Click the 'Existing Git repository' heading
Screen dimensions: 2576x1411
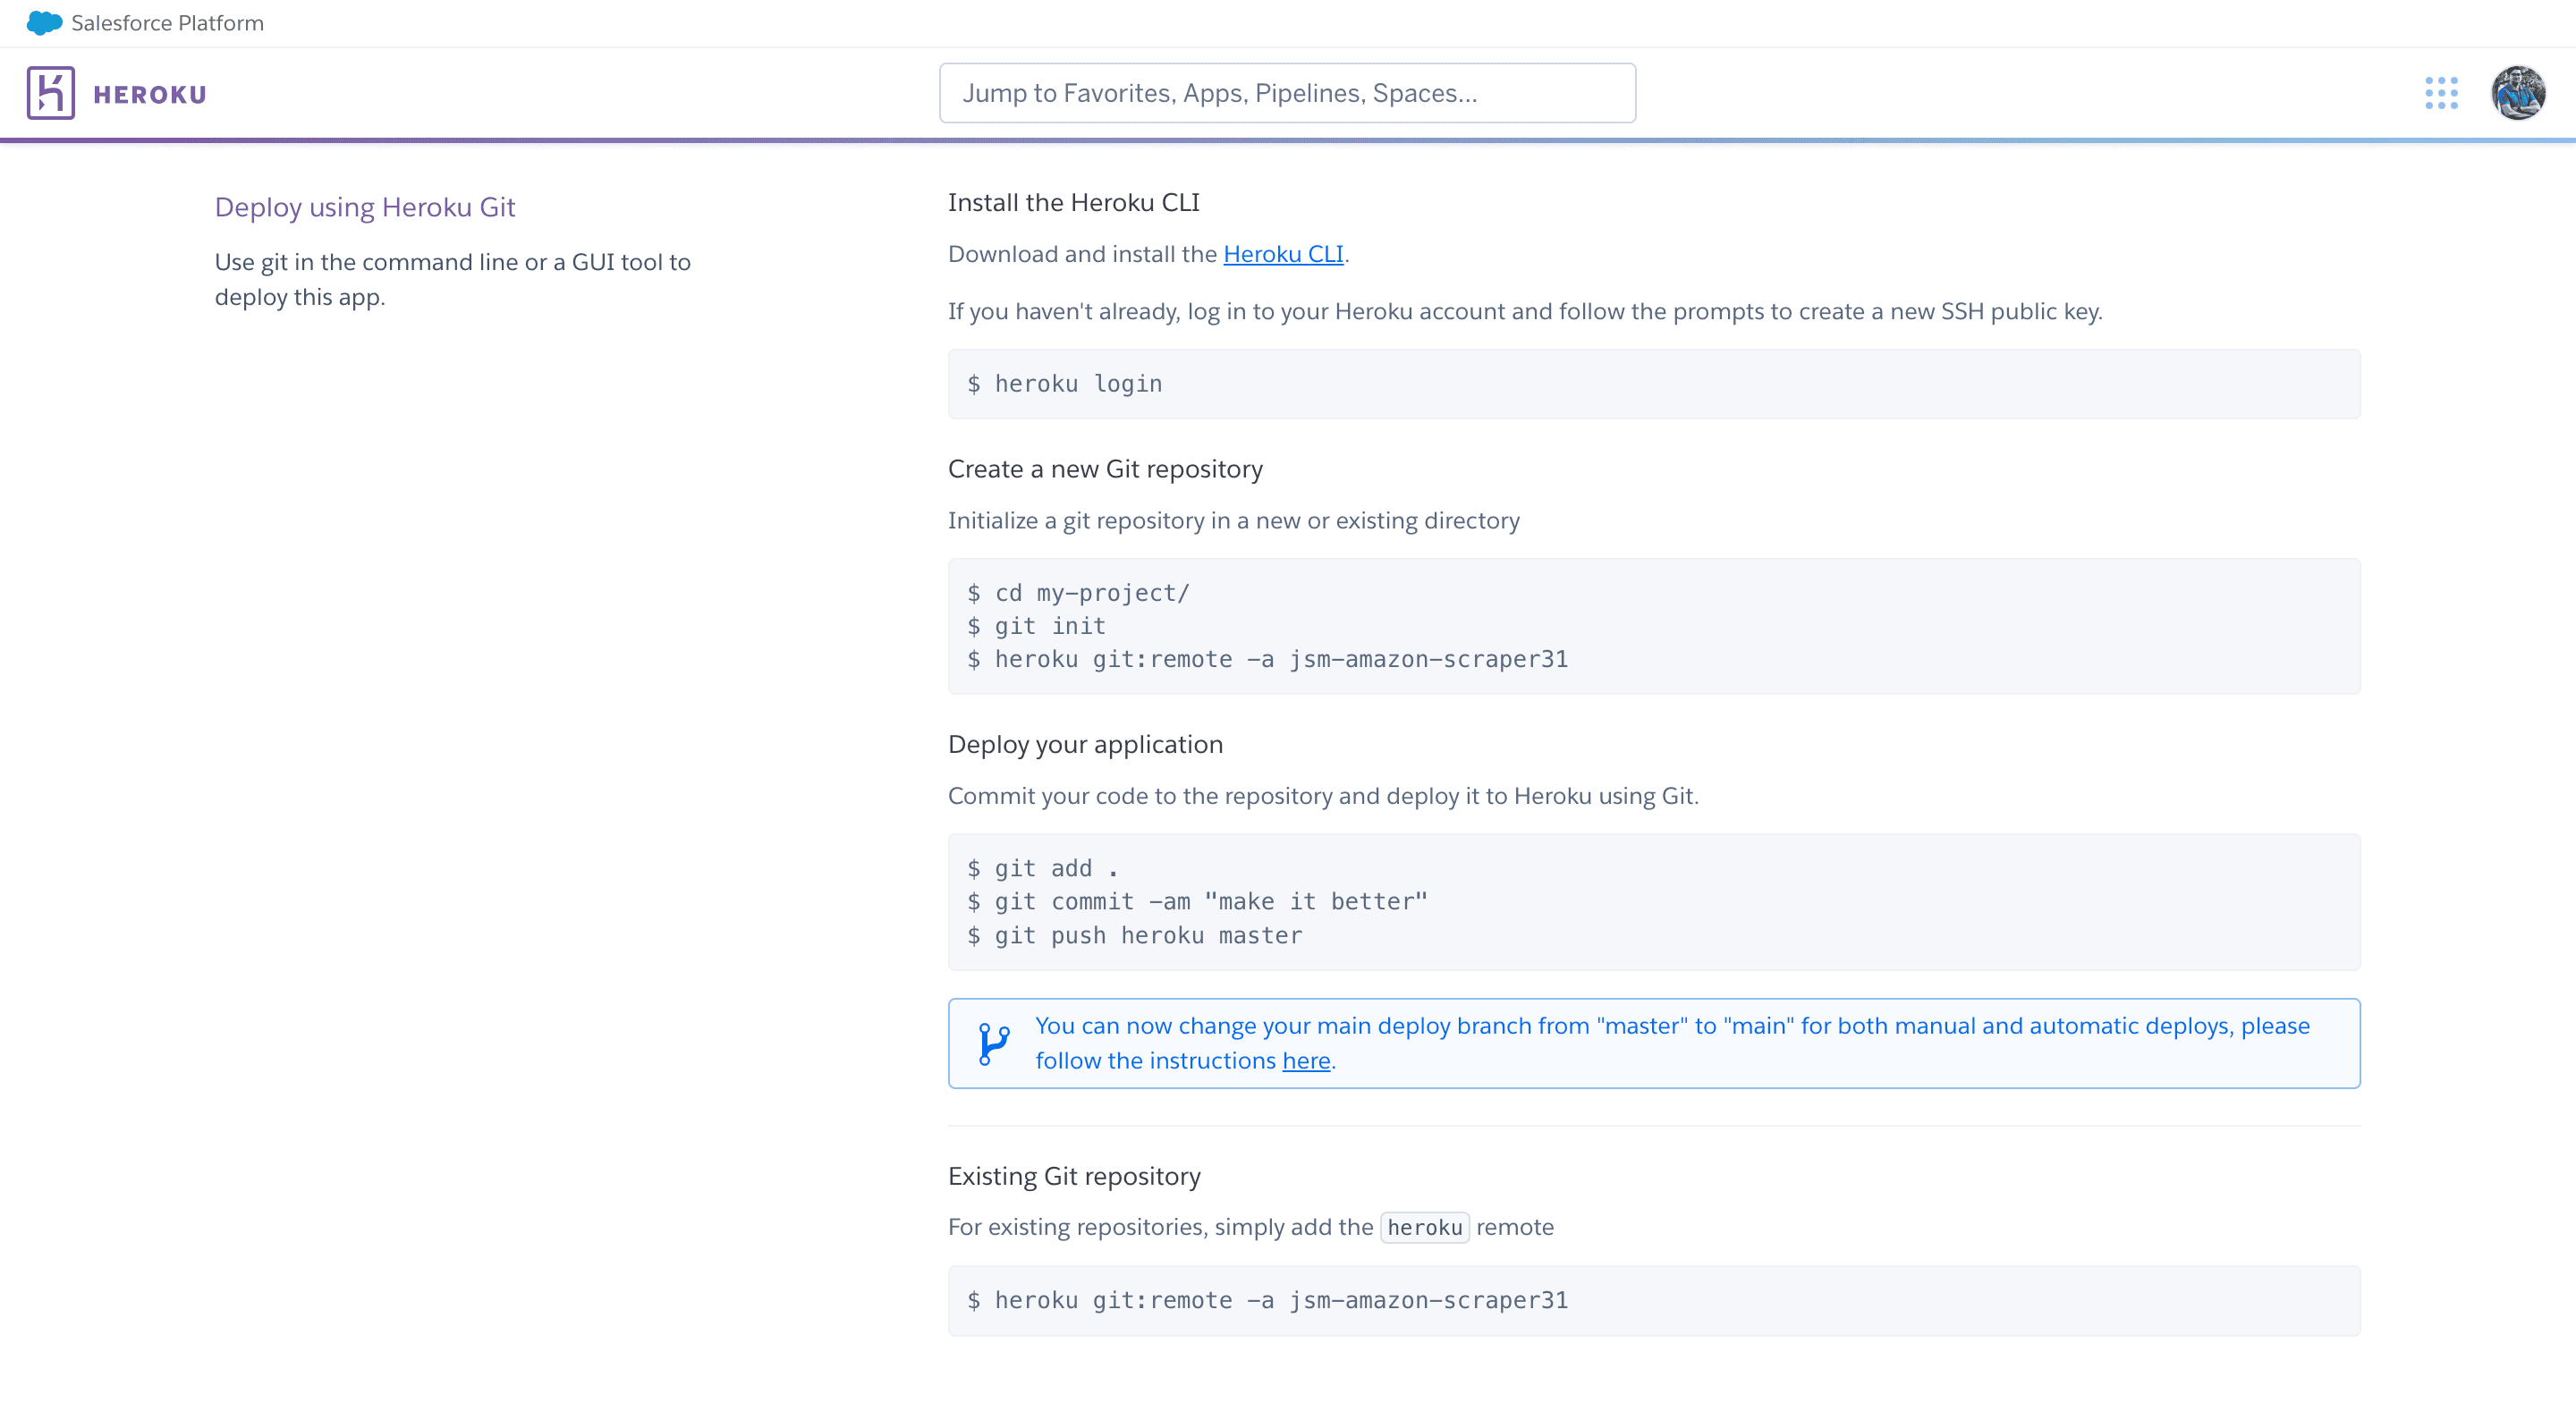tap(1074, 1176)
